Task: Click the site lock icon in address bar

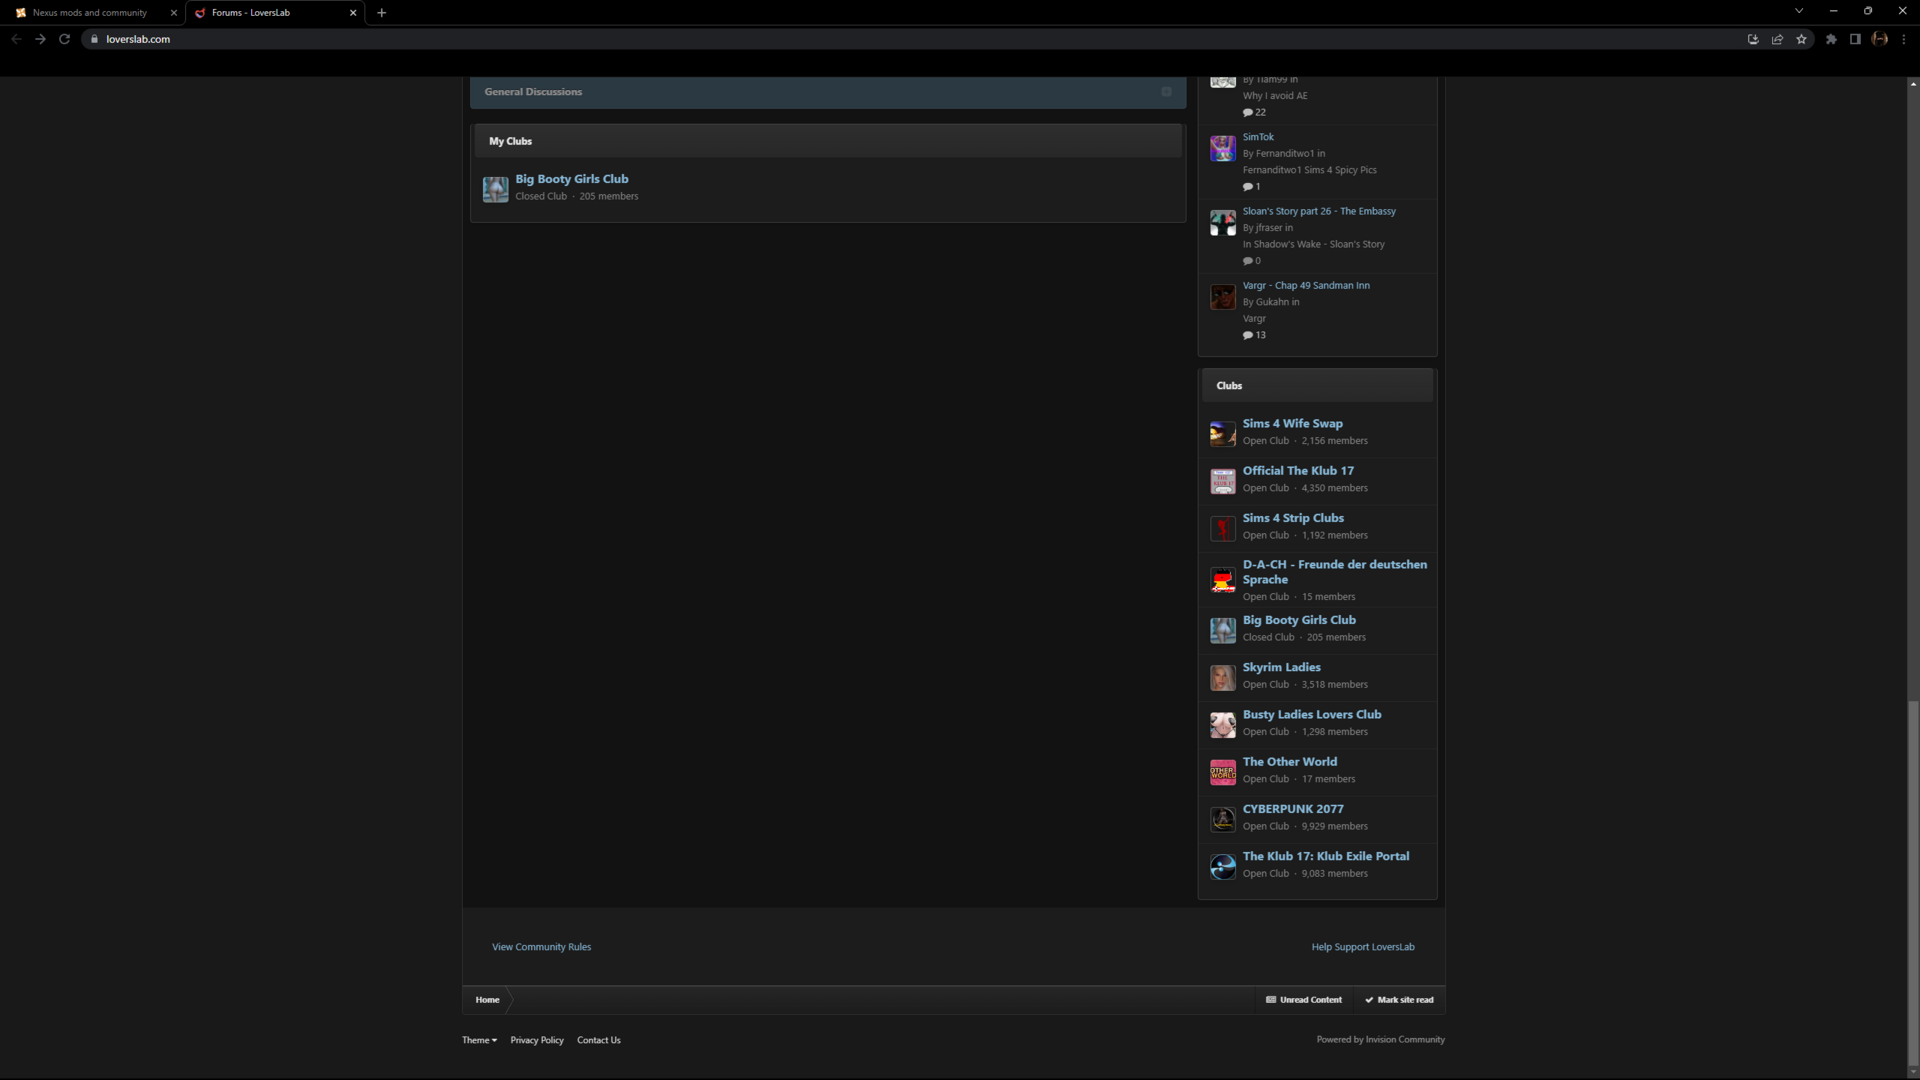Action: (94, 39)
